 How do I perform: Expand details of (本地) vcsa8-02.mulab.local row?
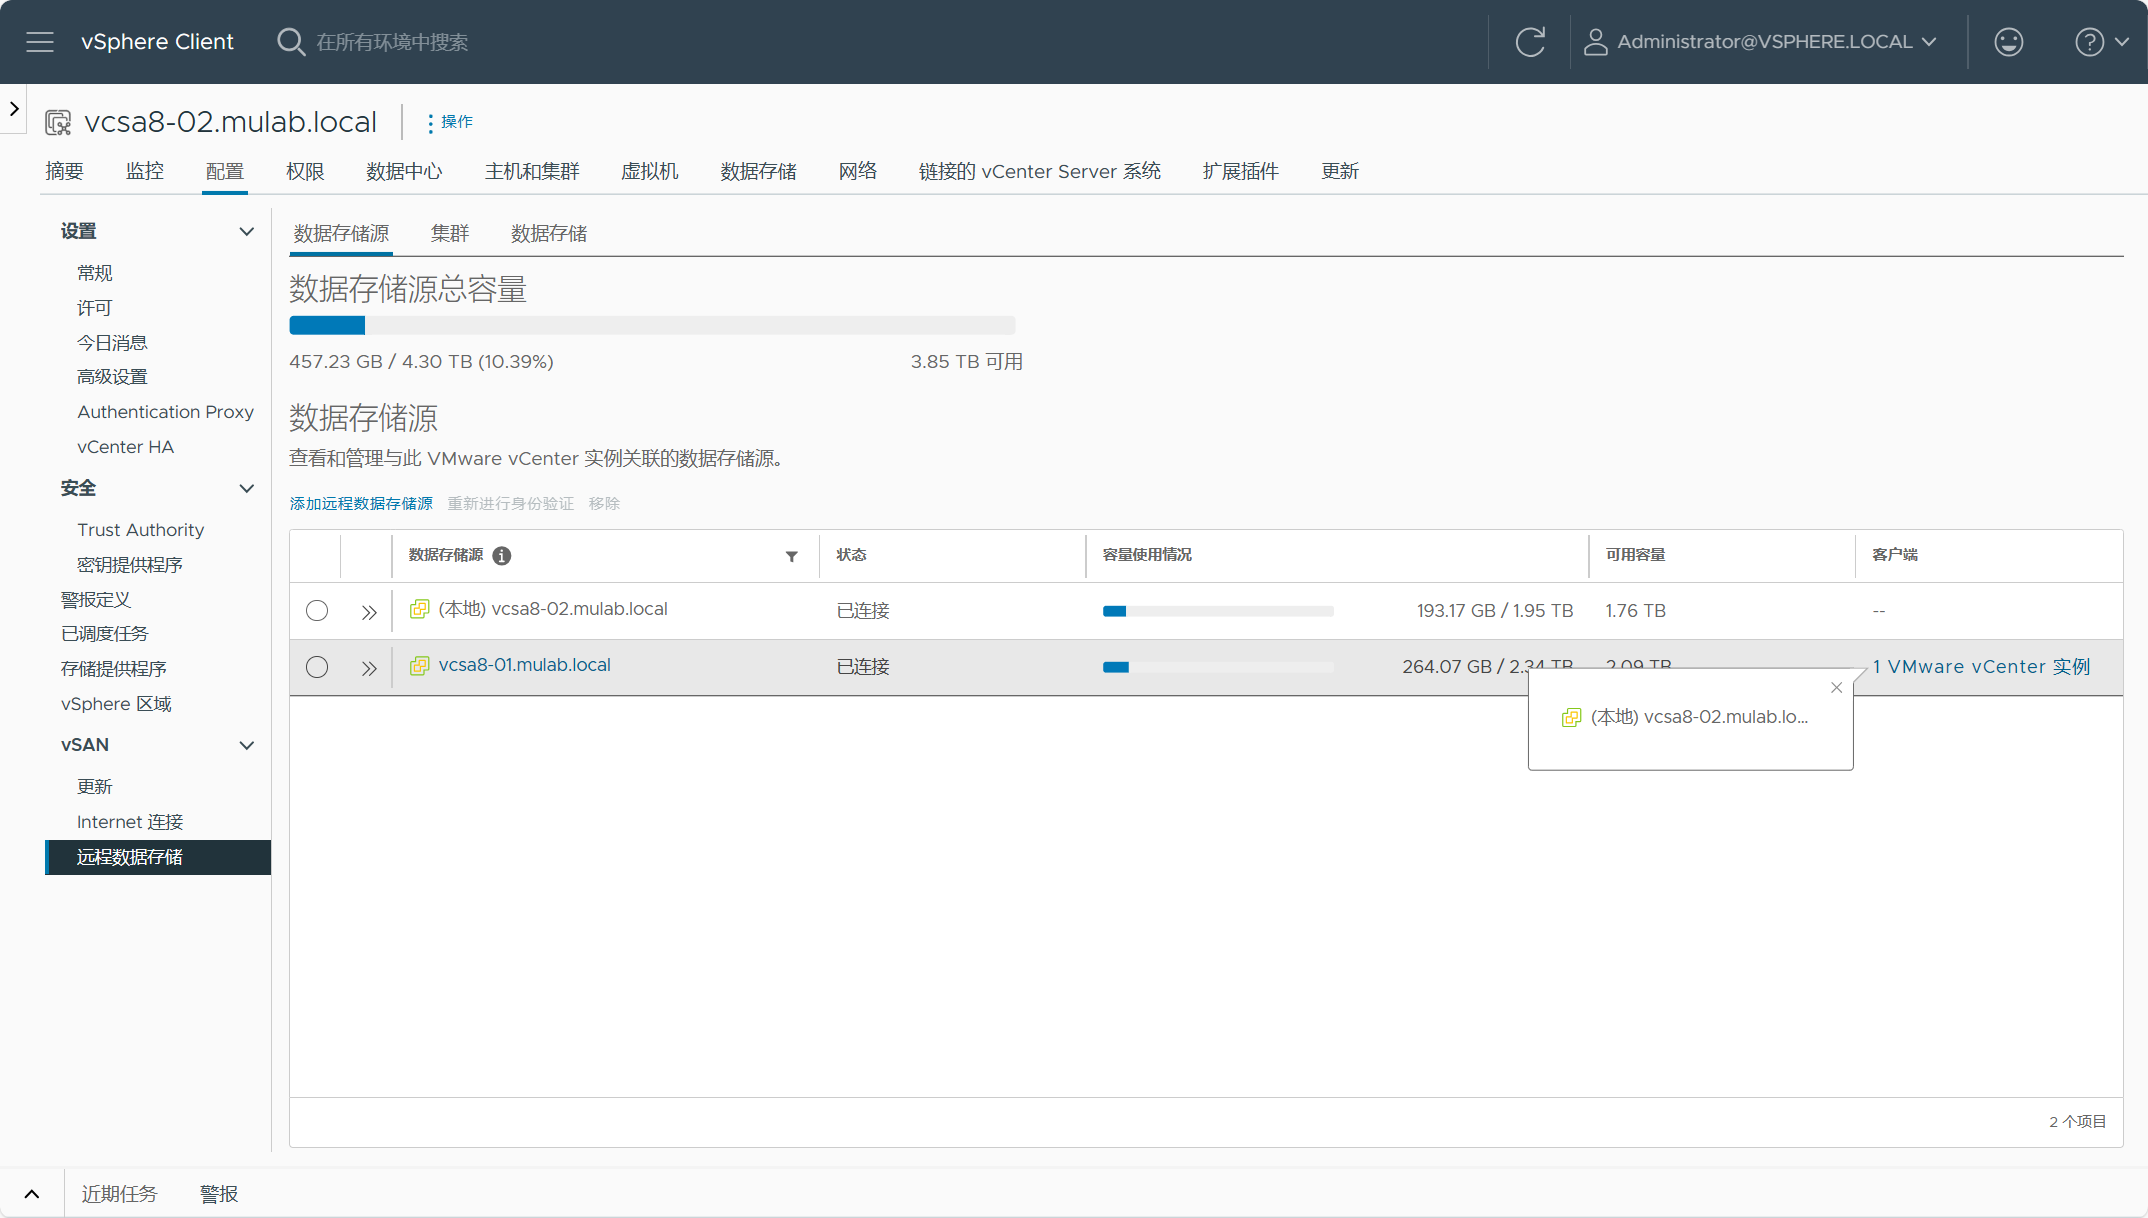coord(369,611)
